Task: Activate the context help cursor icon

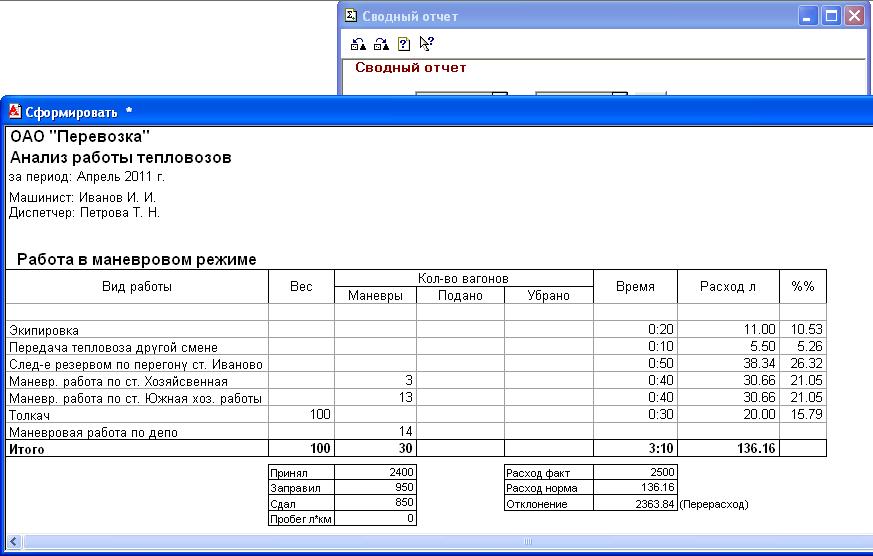Action: tap(426, 43)
